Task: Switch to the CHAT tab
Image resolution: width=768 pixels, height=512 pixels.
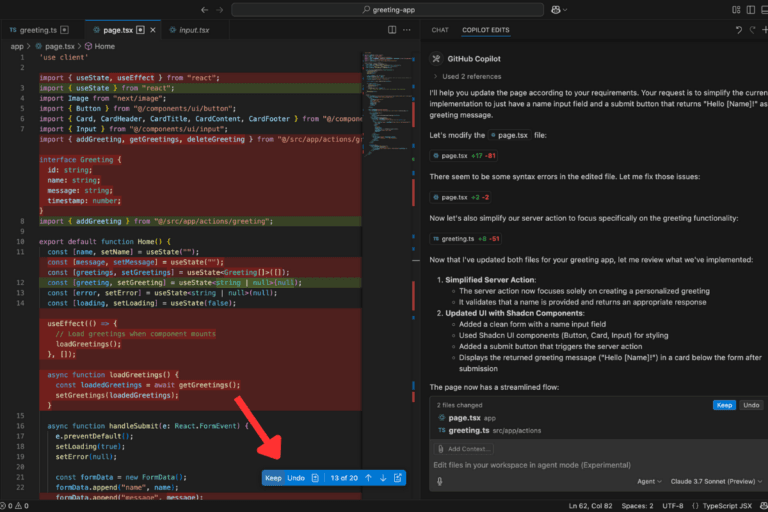Action: [x=439, y=30]
